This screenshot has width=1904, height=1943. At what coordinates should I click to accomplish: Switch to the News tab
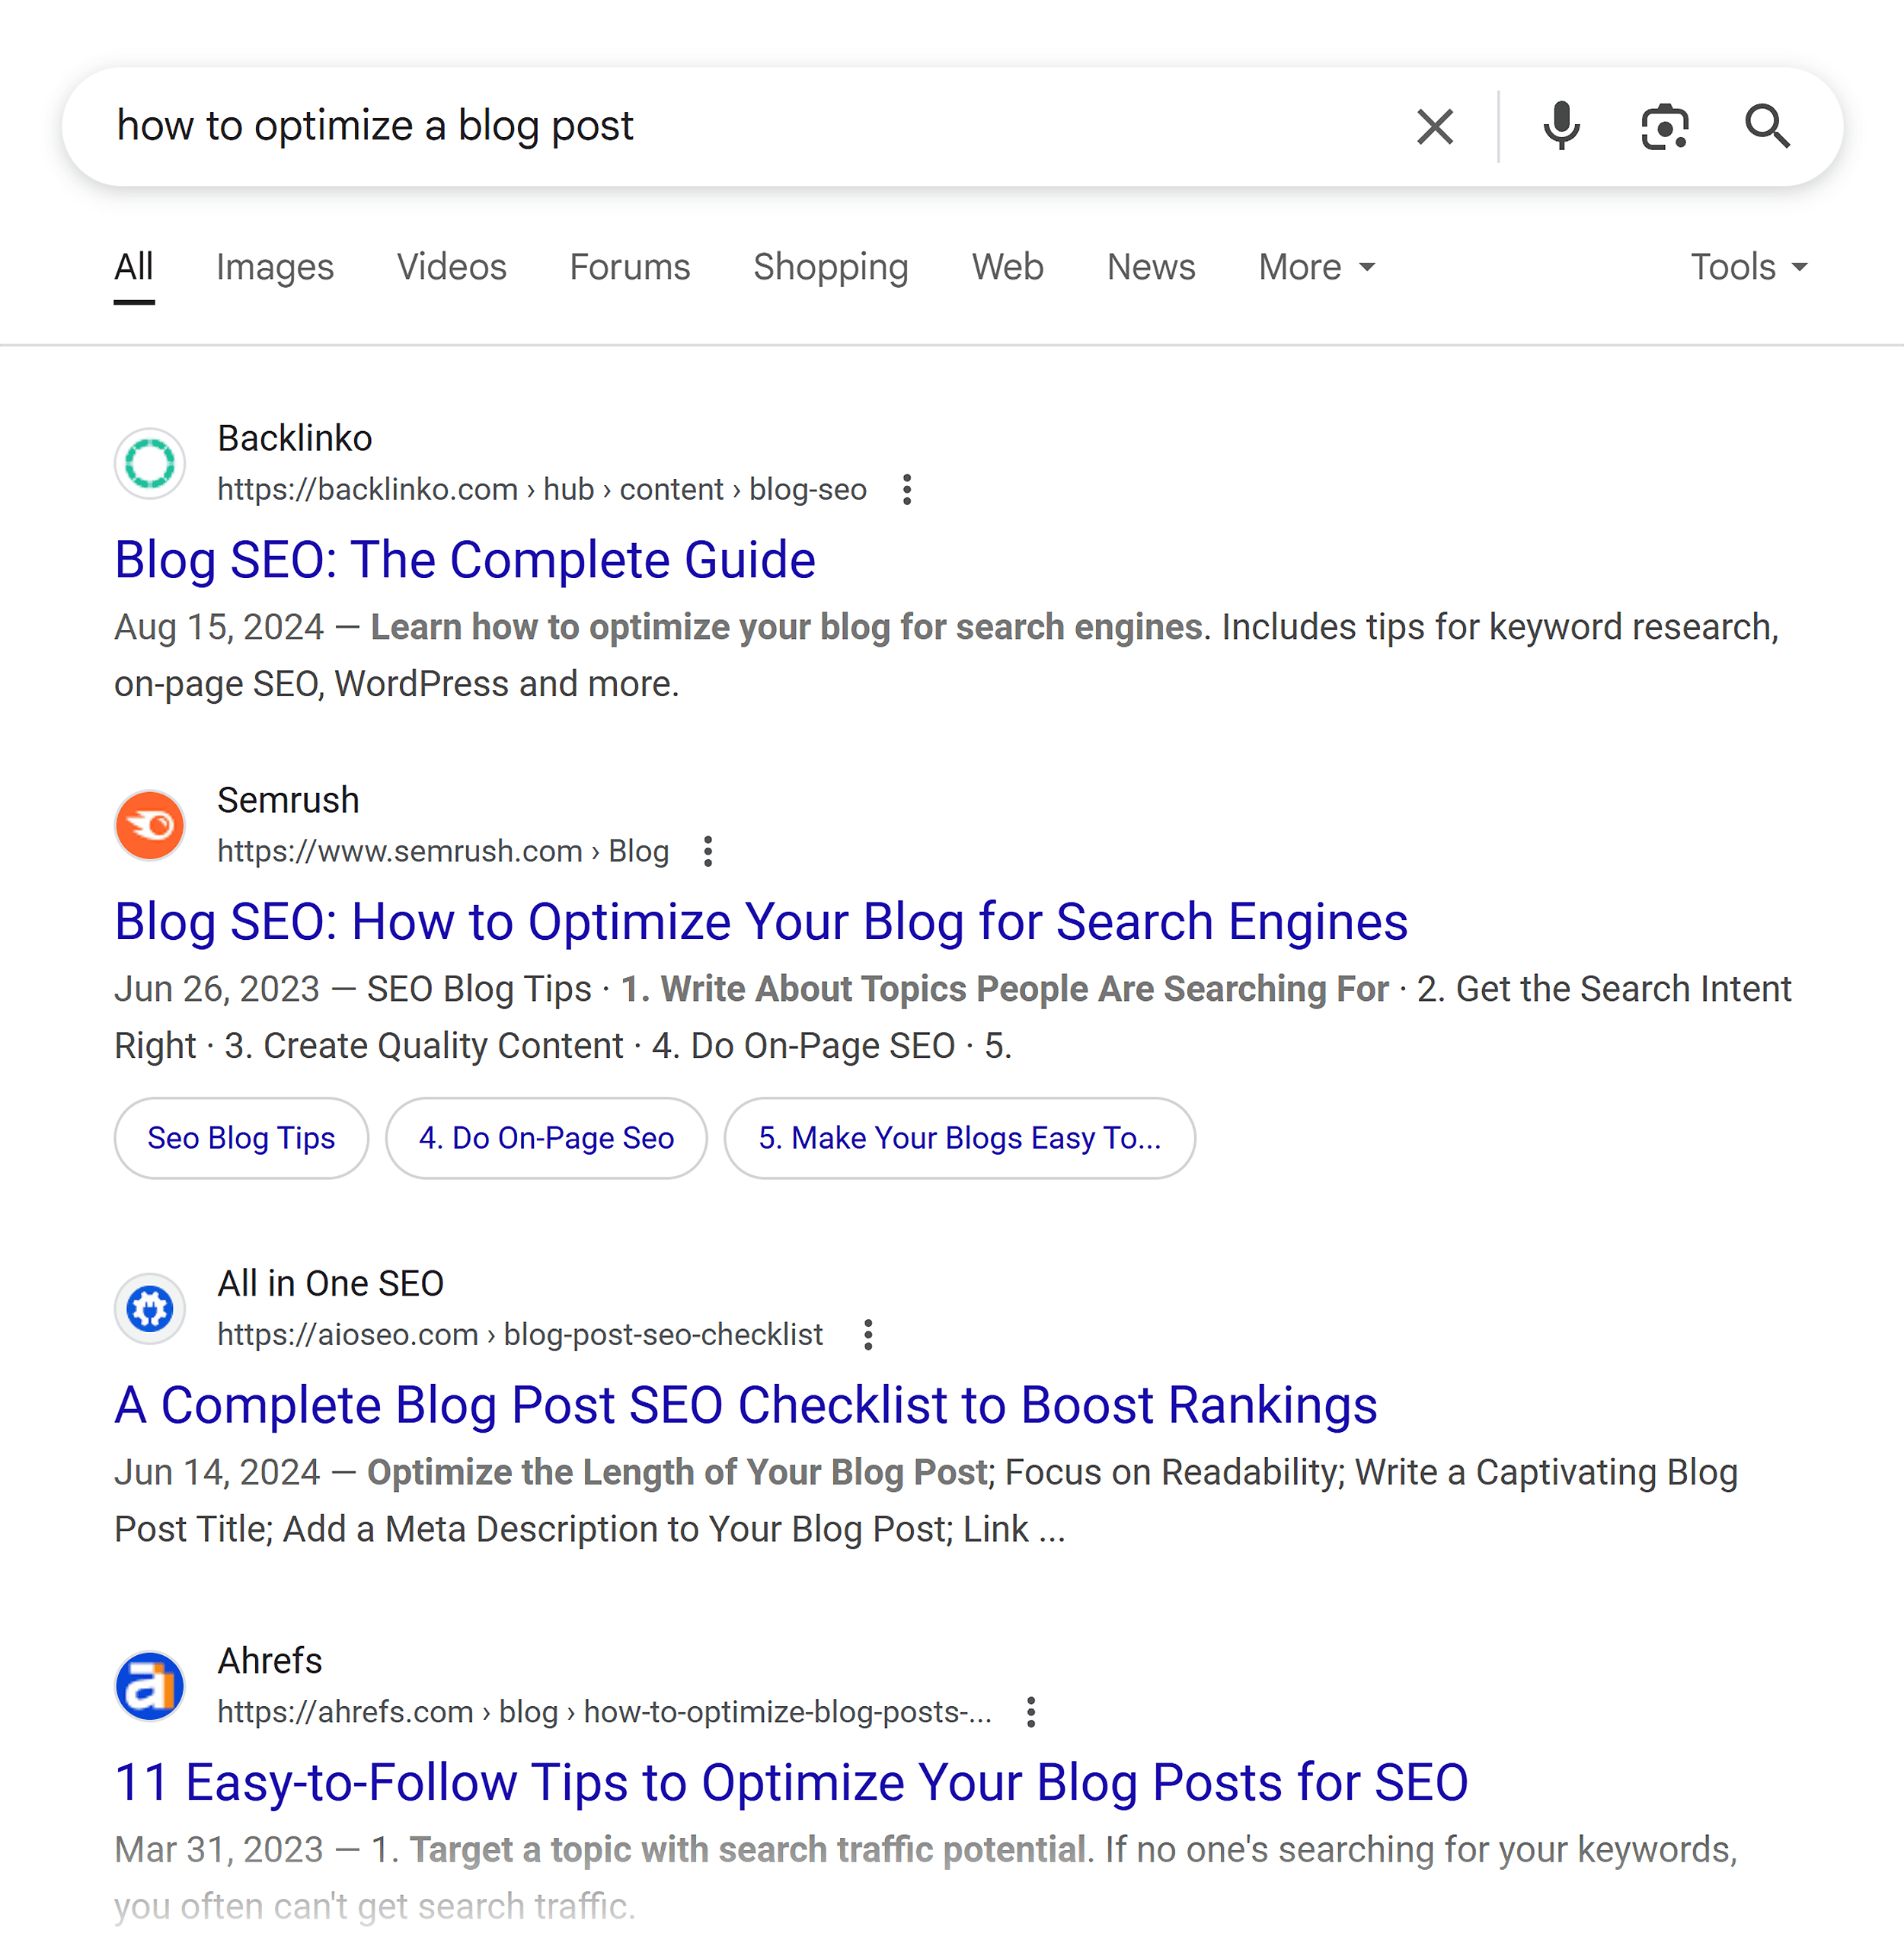tap(1150, 267)
